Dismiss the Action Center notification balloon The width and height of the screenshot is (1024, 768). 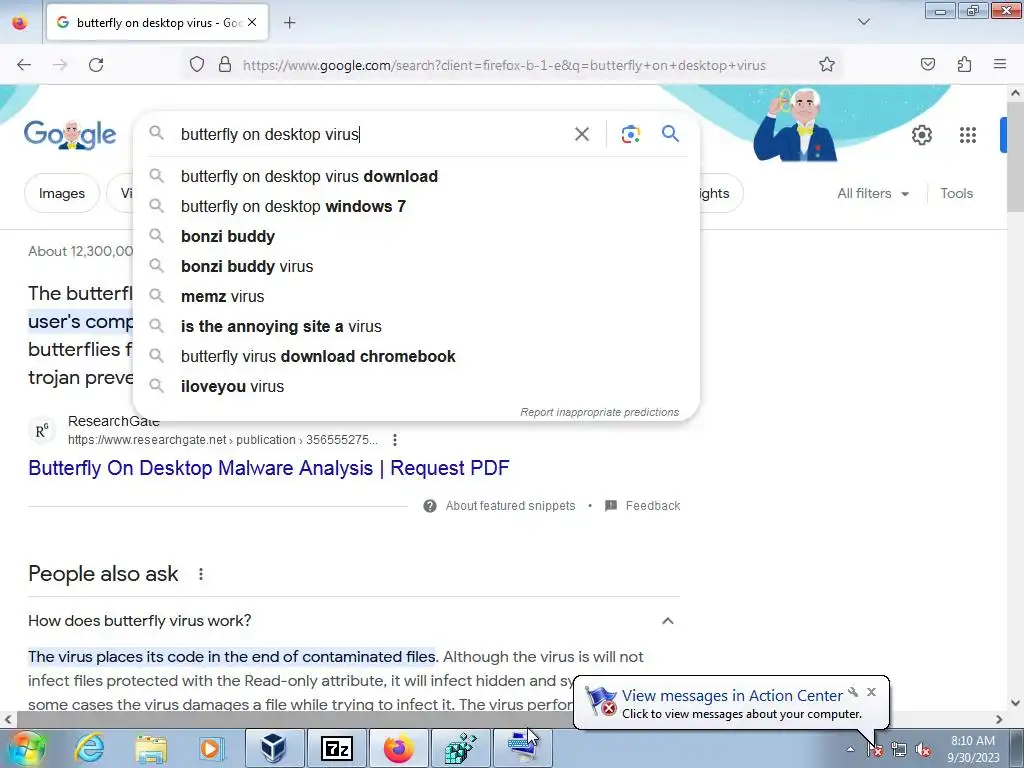[x=871, y=692]
